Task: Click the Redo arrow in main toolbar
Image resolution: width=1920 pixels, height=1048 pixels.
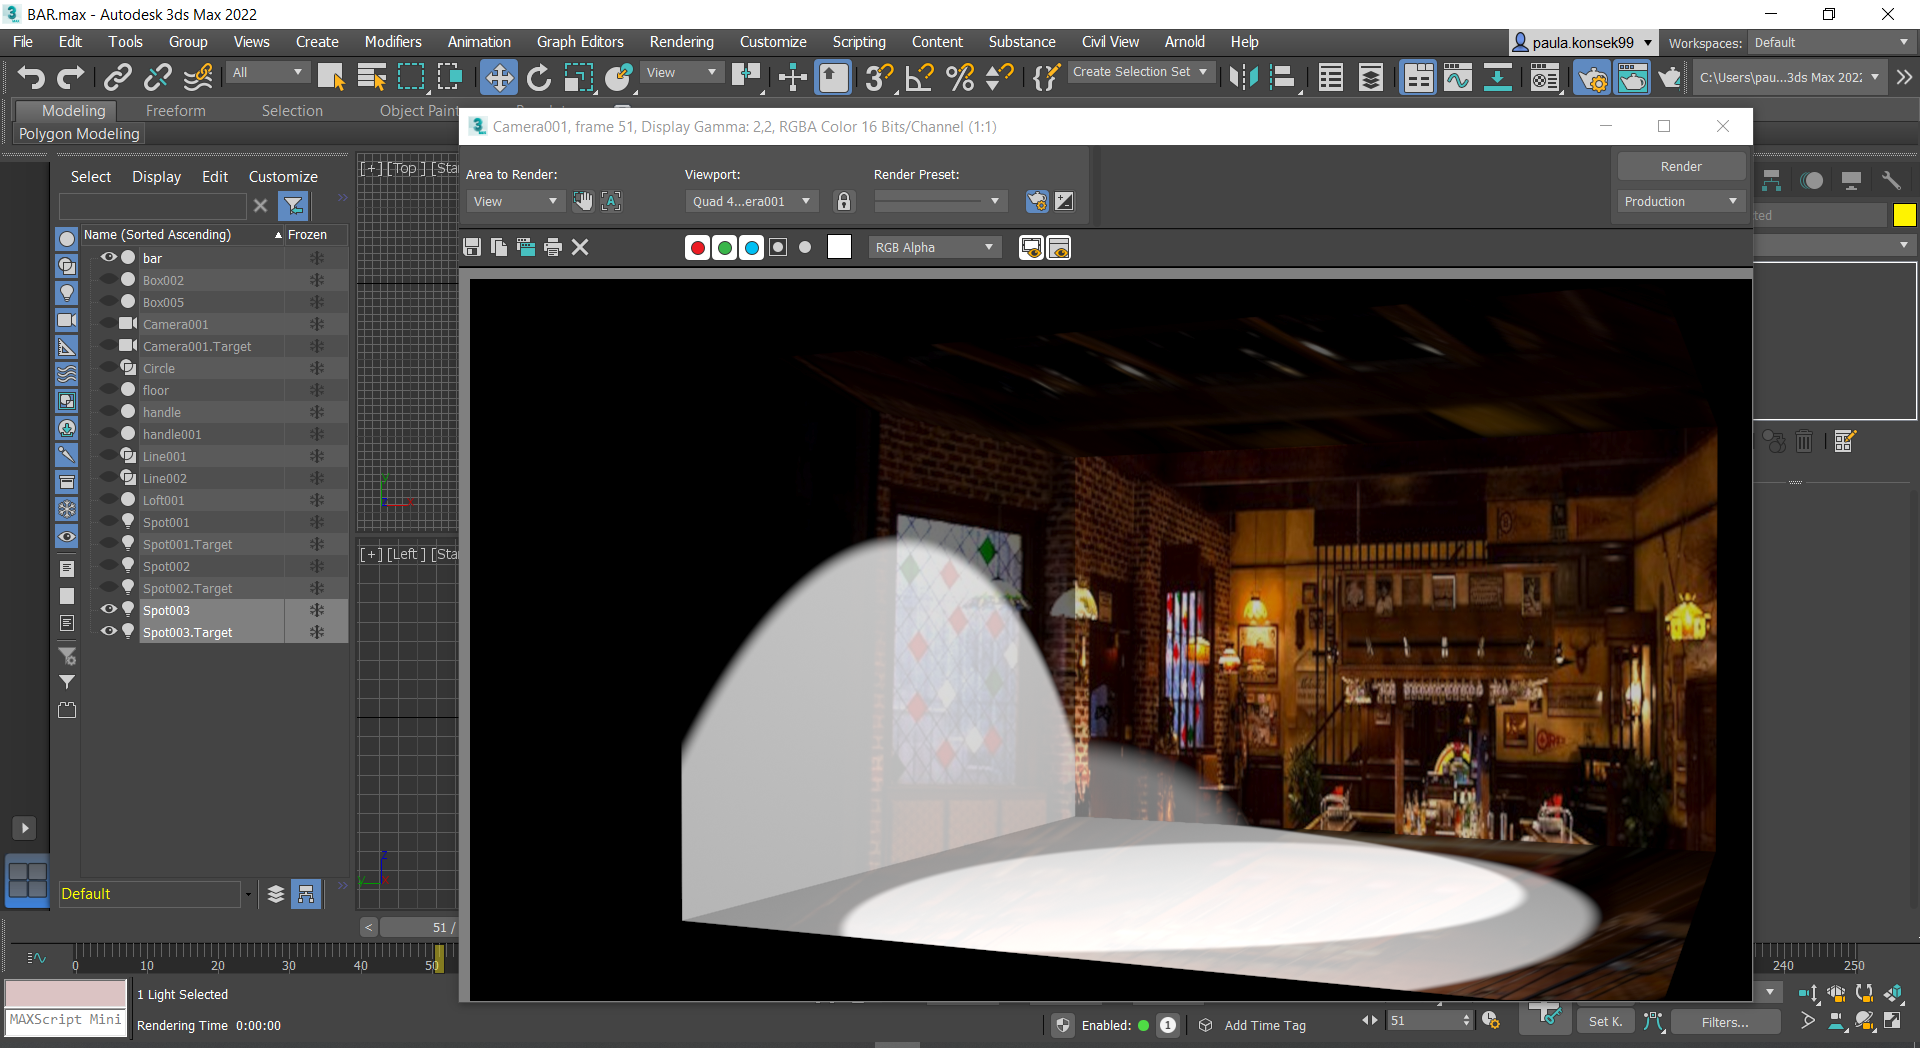Action: pyautogui.click(x=71, y=77)
